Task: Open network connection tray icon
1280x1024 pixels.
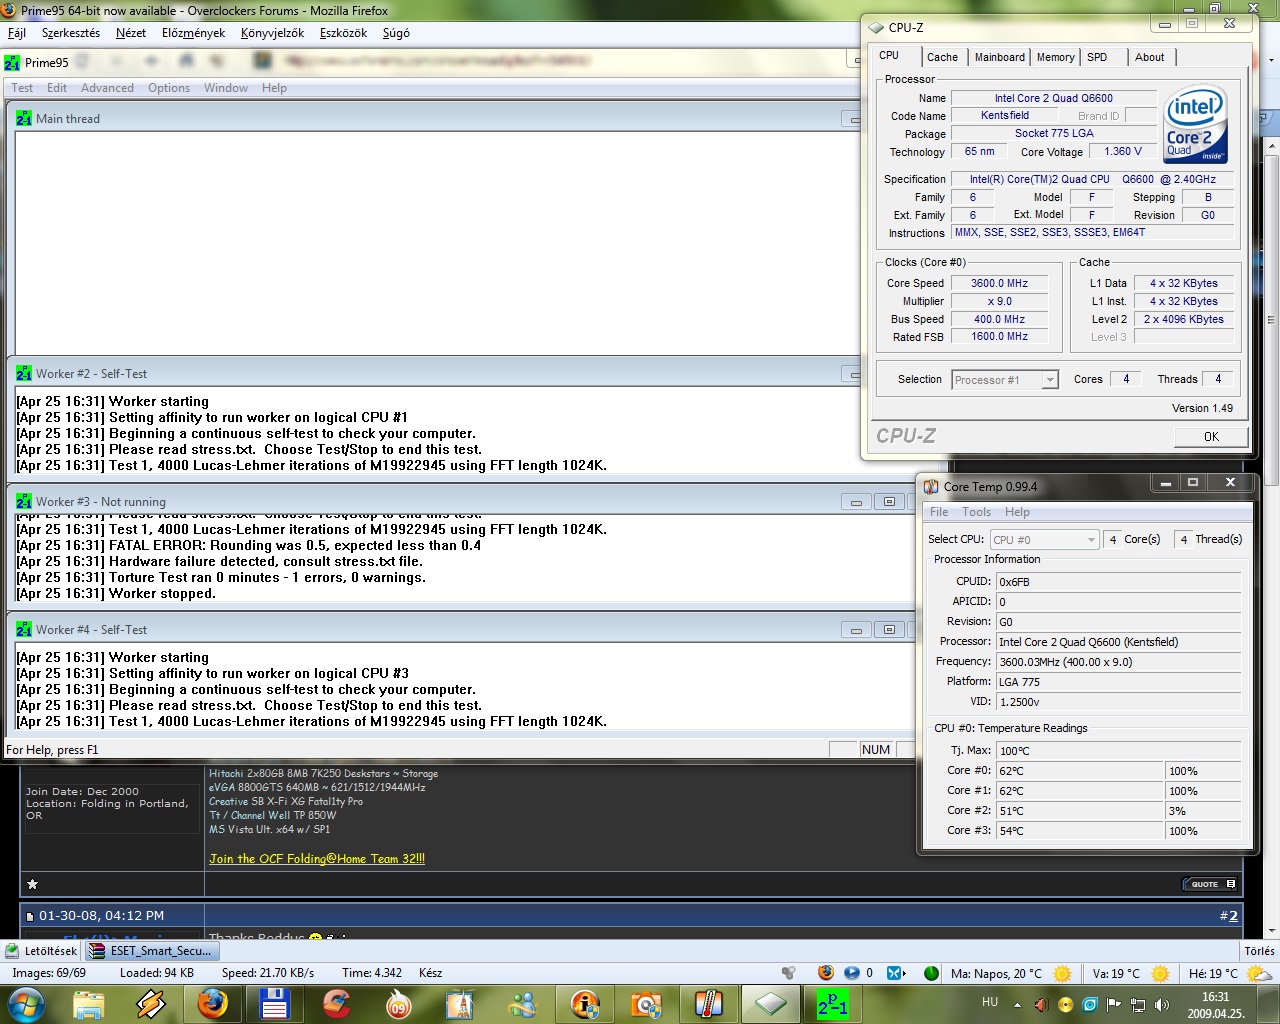Action: point(1138,1005)
